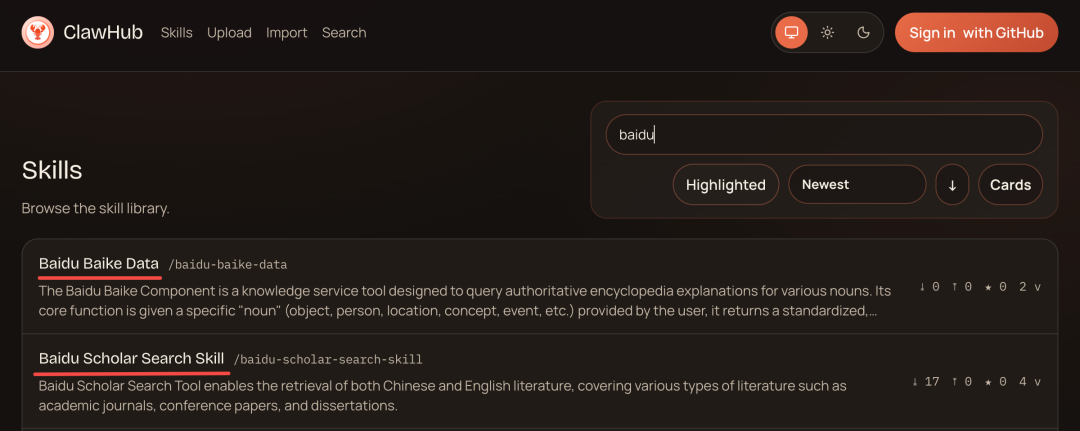
Task: Switch to system theme monitor icon
Action: [791, 33]
